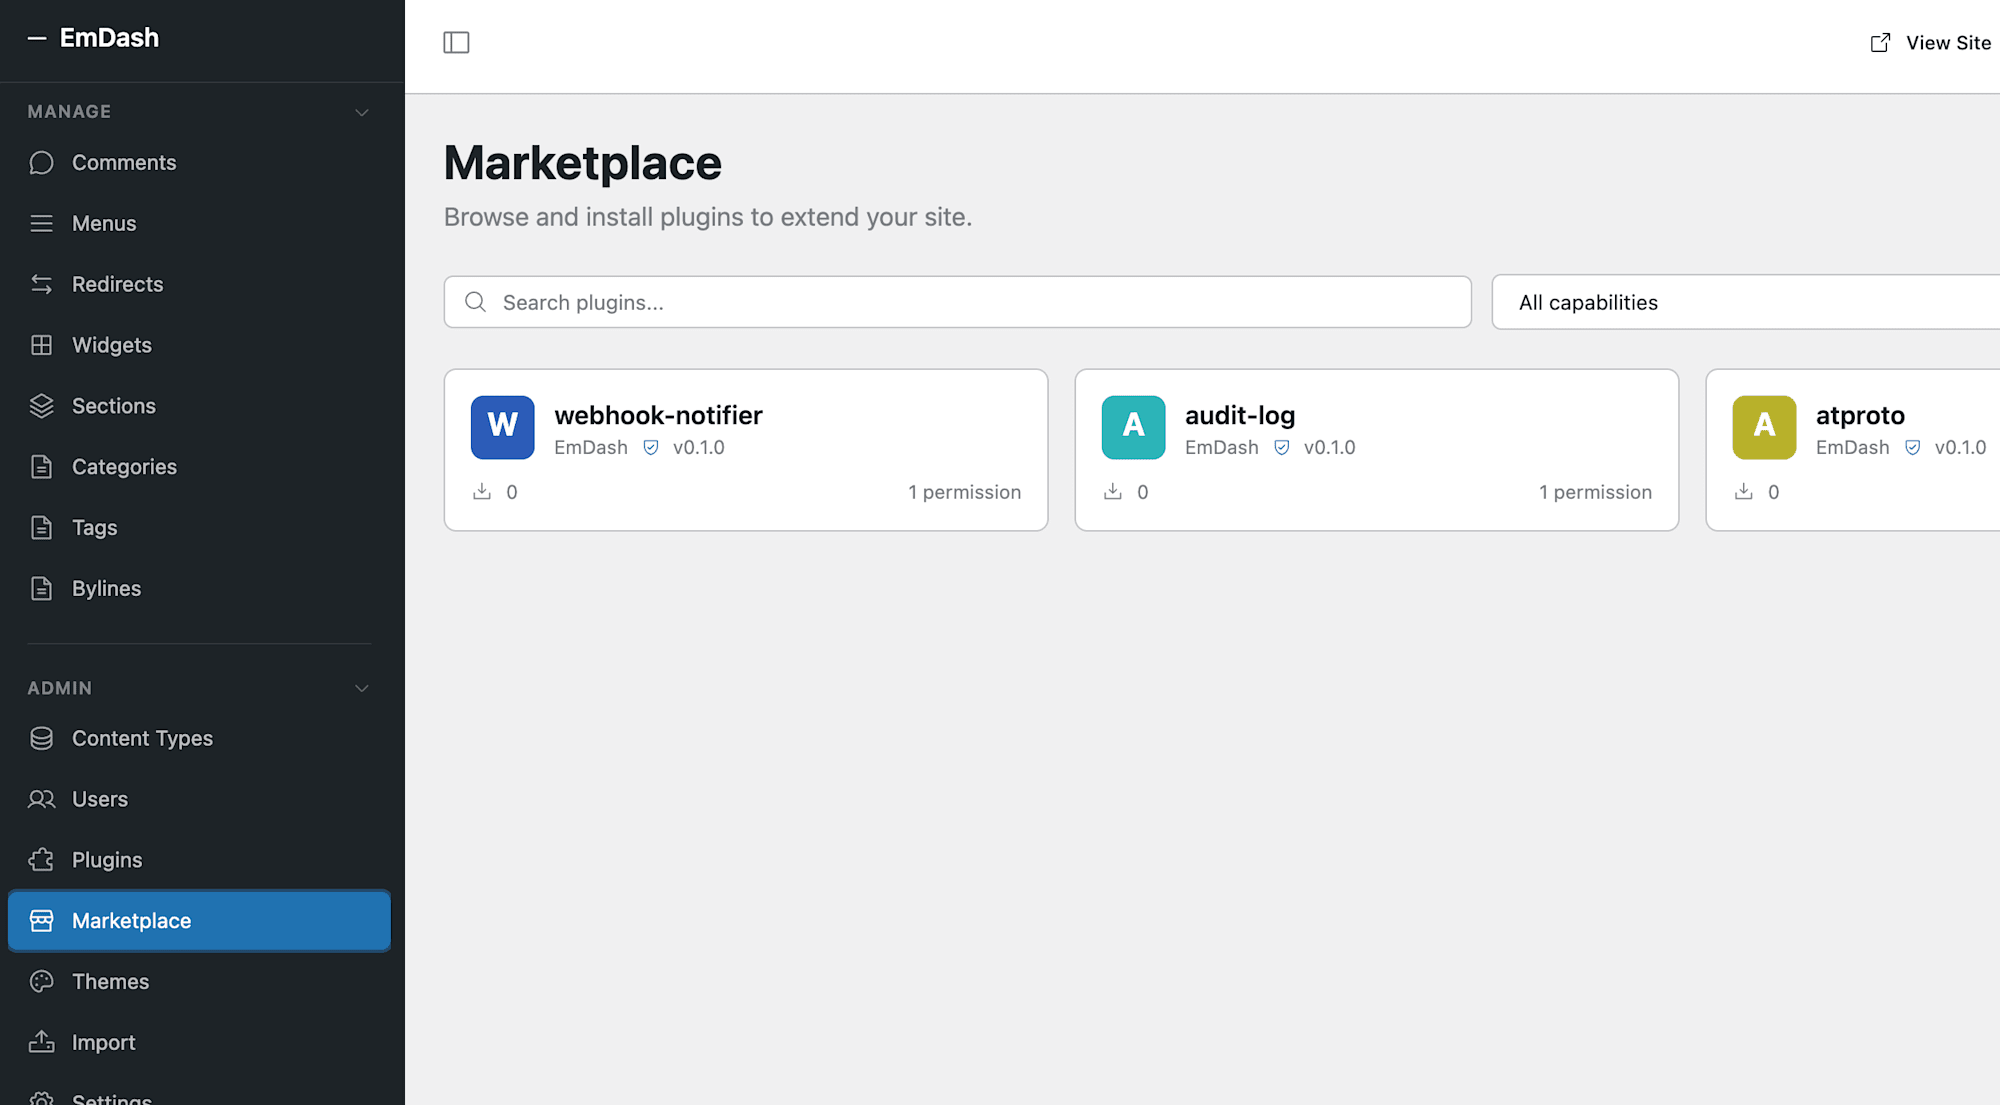The width and height of the screenshot is (2000, 1105).
Task: Select the Import upload icon
Action: coord(41,1042)
